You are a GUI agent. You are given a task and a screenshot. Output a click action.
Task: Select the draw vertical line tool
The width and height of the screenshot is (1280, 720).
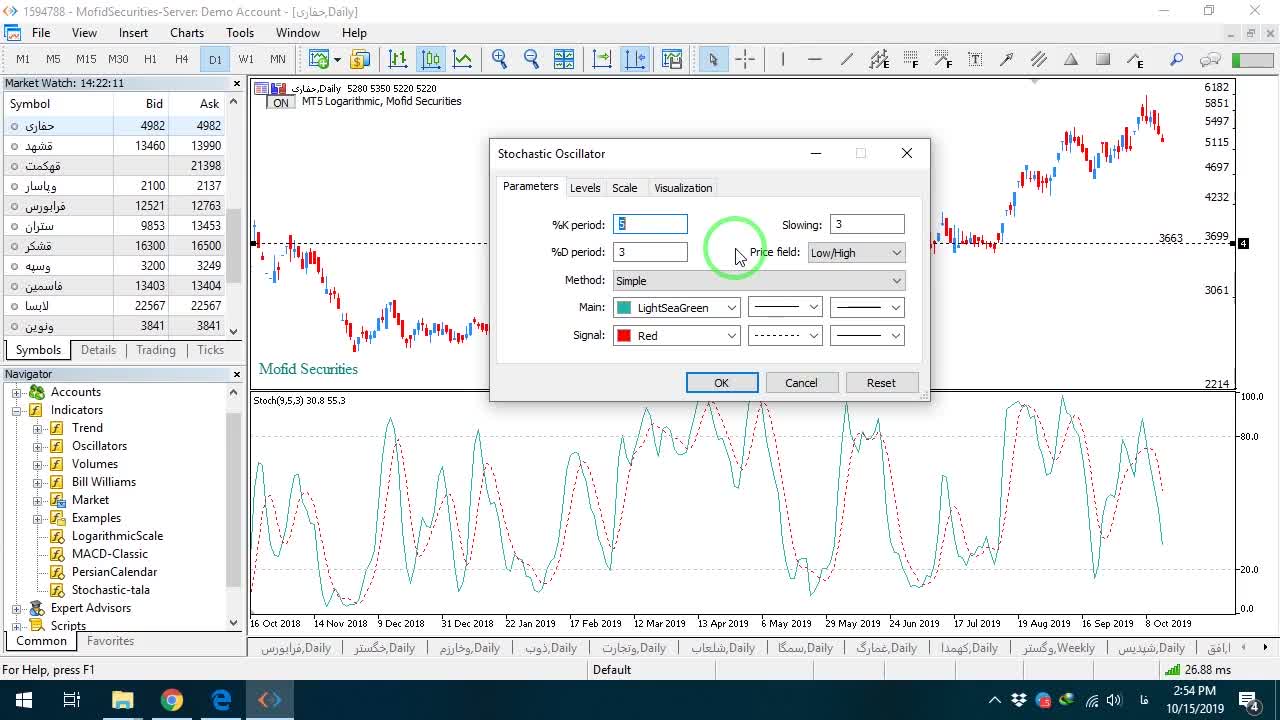point(783,59)
